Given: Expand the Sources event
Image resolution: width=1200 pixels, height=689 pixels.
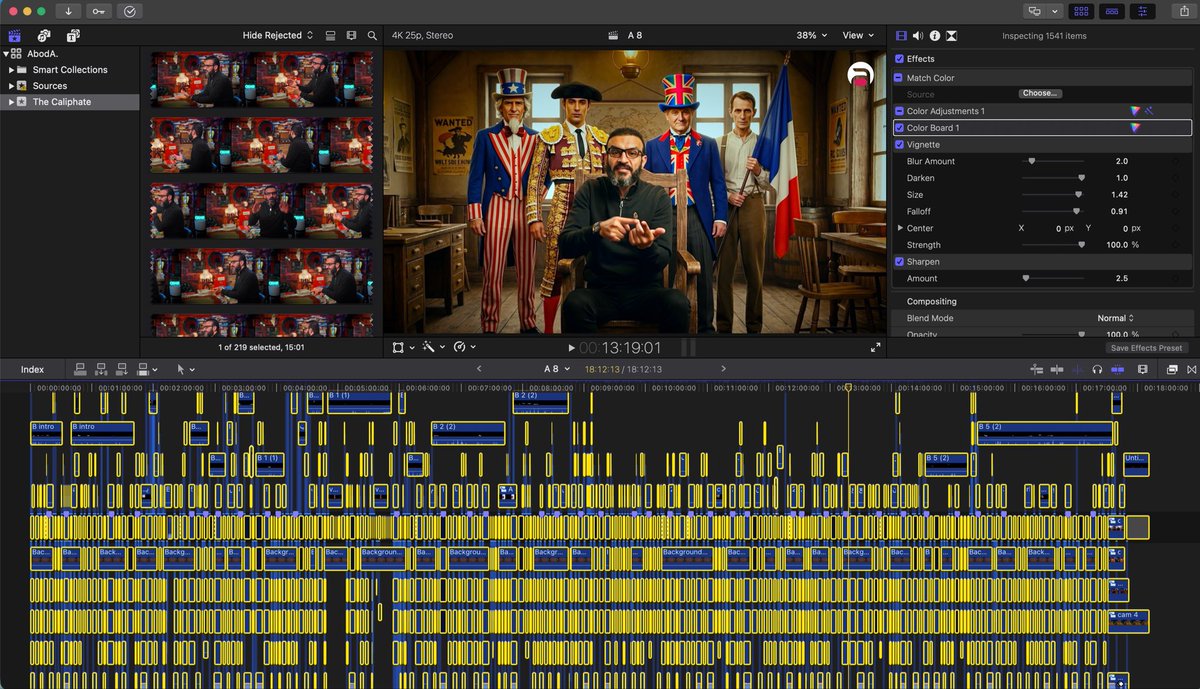Looking at the screenshot, I should point(11,86).
